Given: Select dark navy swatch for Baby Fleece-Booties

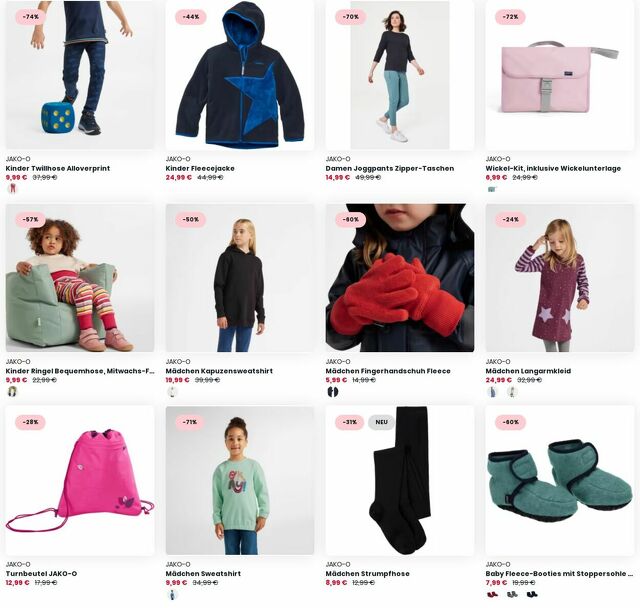Looking at the screenshot, I should coord(532,594).
